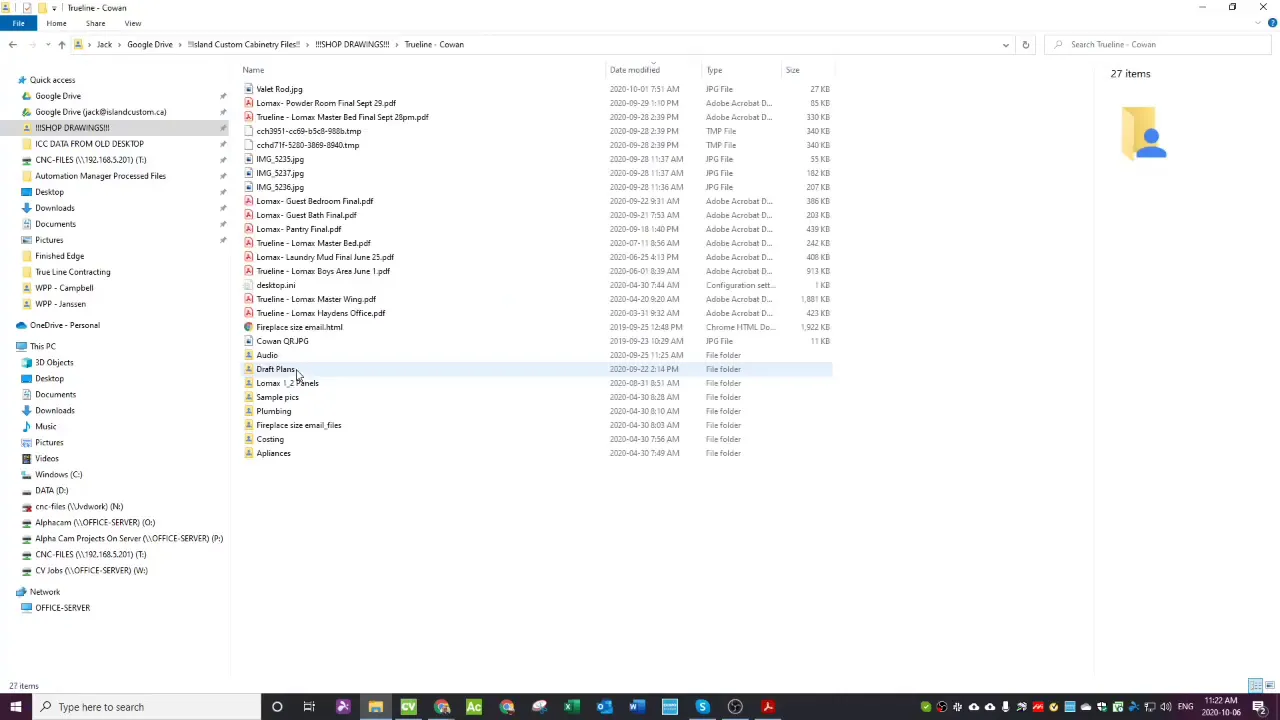
Task: Open the Share ribbon tab
Action: (95, 23)
